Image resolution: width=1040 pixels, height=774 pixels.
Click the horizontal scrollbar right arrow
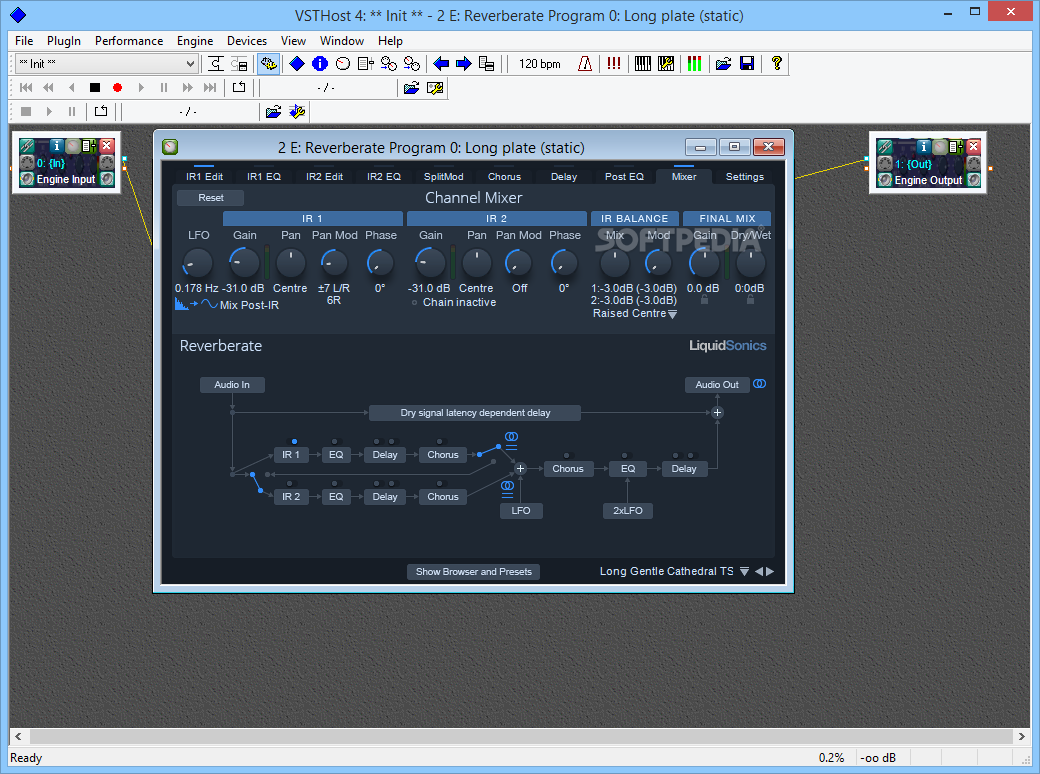point(1021,736)
